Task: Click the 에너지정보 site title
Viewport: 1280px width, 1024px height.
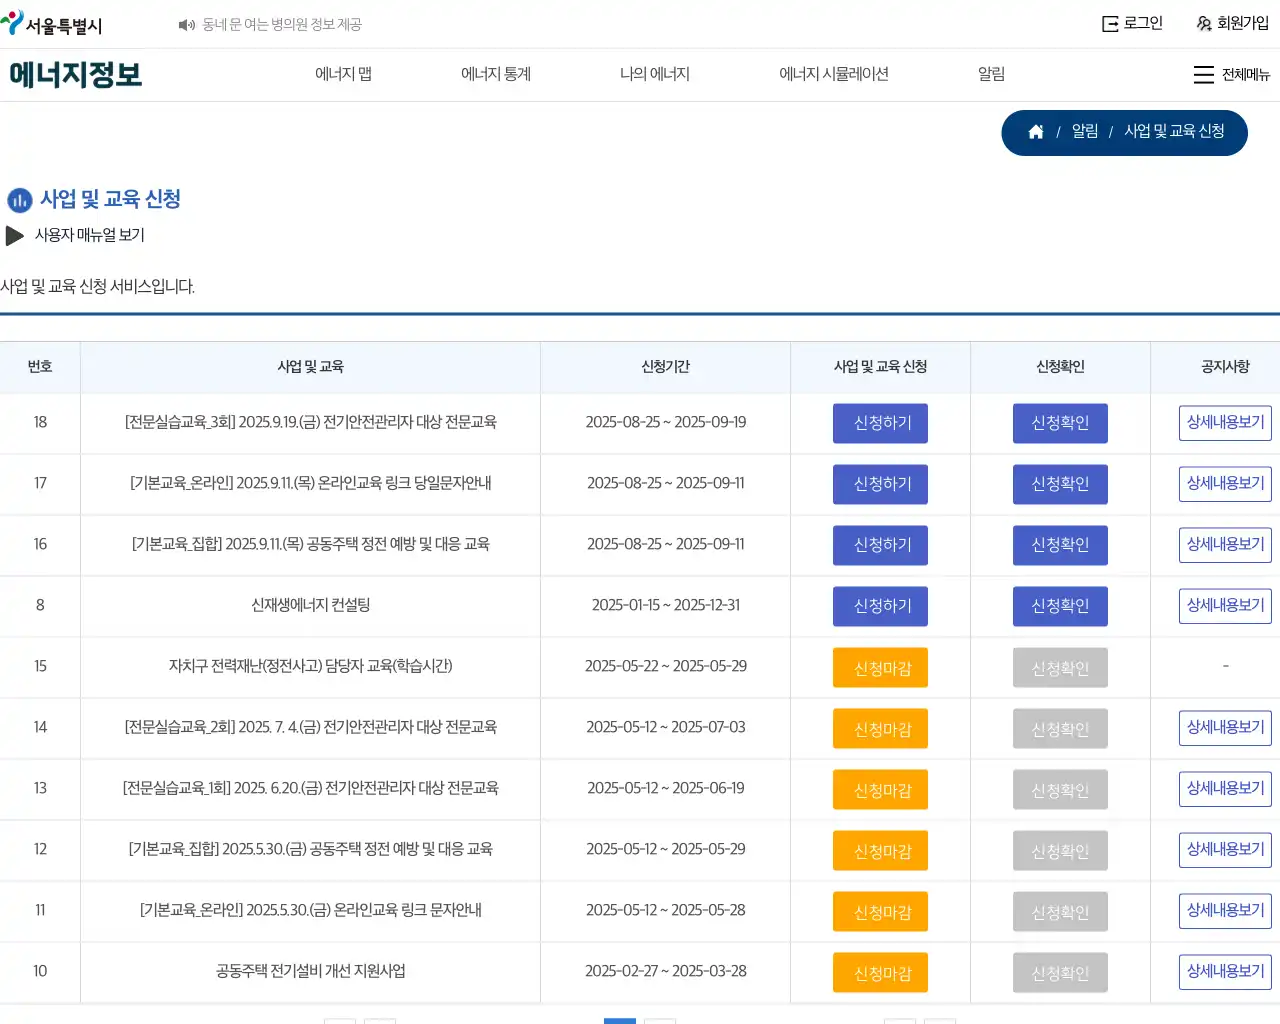Action: pos(76,75)
